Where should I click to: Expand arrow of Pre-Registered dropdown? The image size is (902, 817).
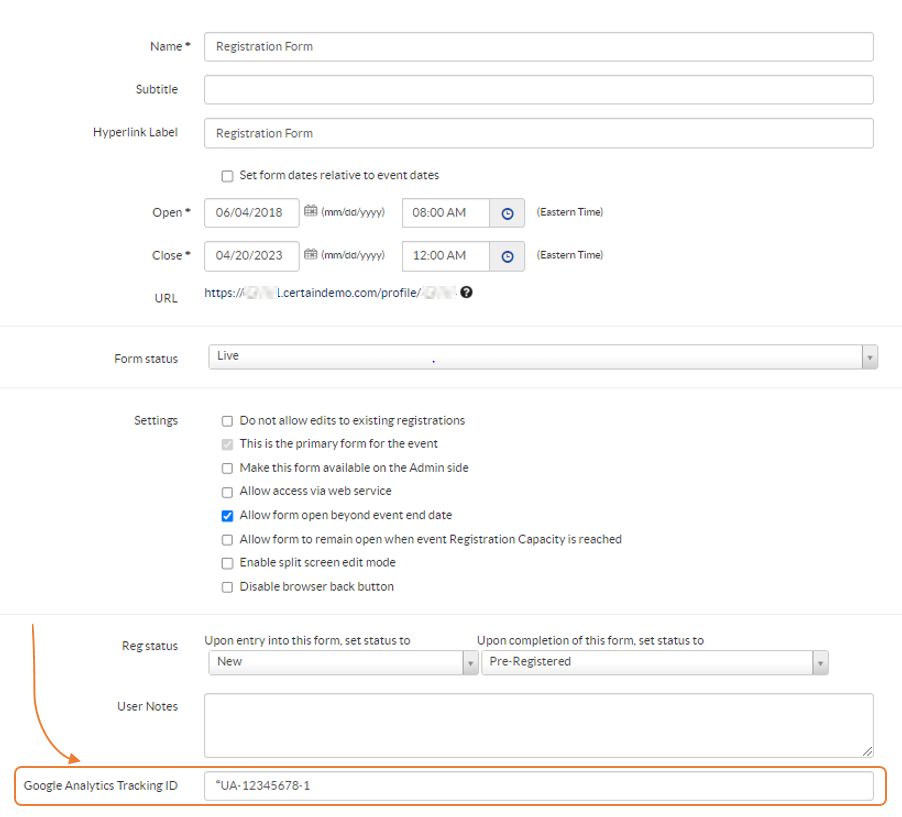point(820,663)
